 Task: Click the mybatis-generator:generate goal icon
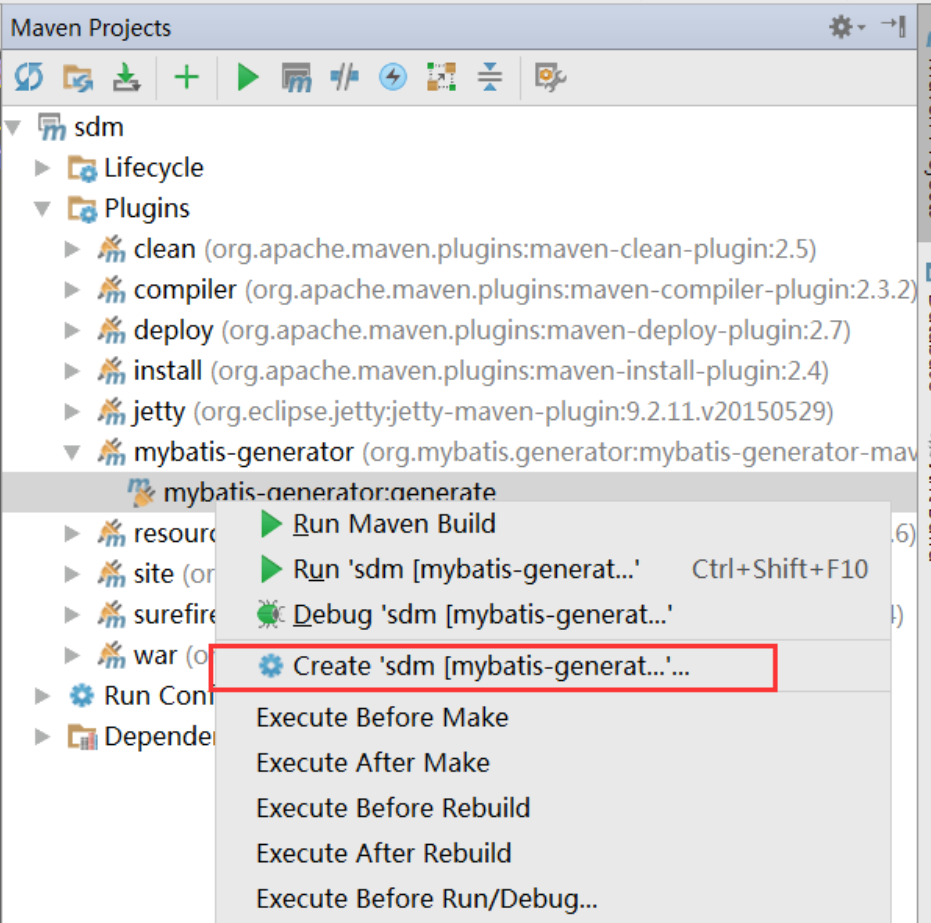pyautogui.click(x=141, y=493)
